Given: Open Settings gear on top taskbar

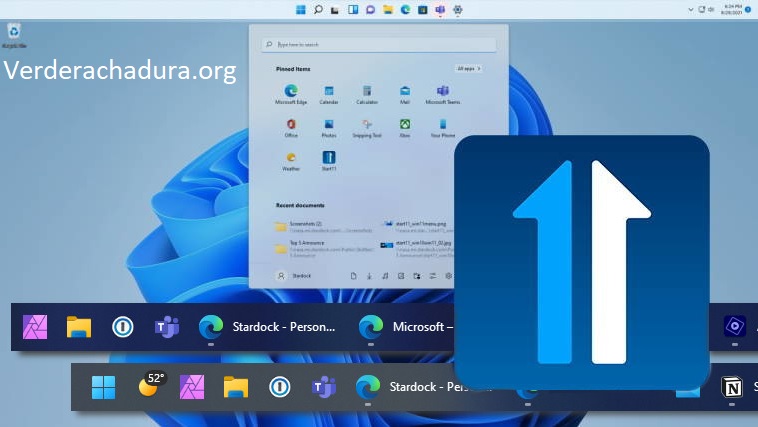Looking at the screenshot, I should pyautogui.click(x=457, y=10).
